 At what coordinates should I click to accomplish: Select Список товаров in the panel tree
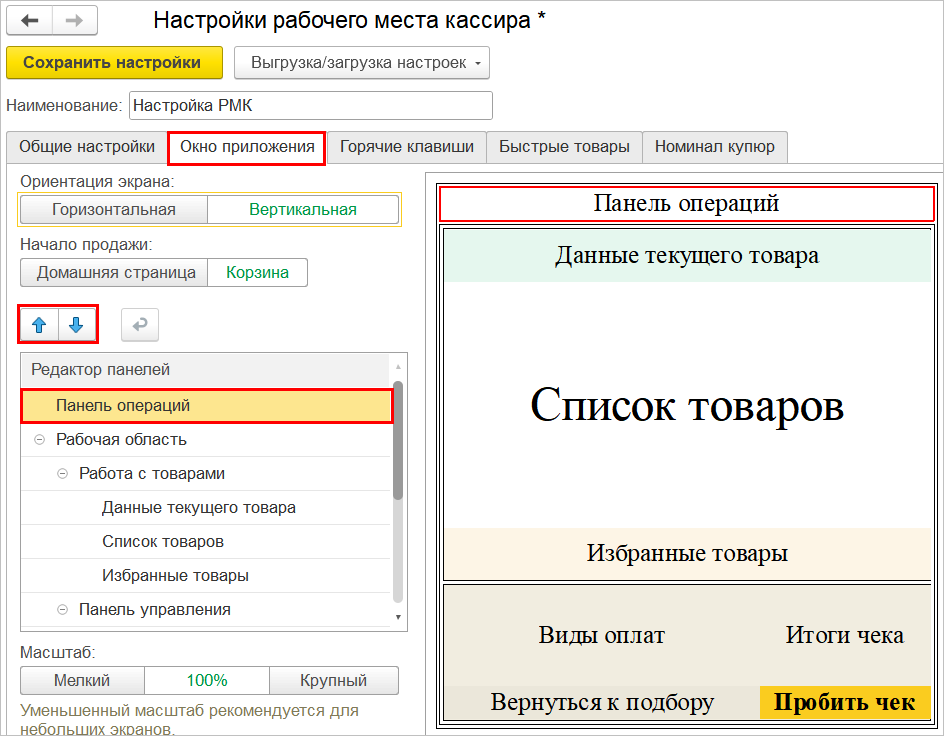coord(162,542)
